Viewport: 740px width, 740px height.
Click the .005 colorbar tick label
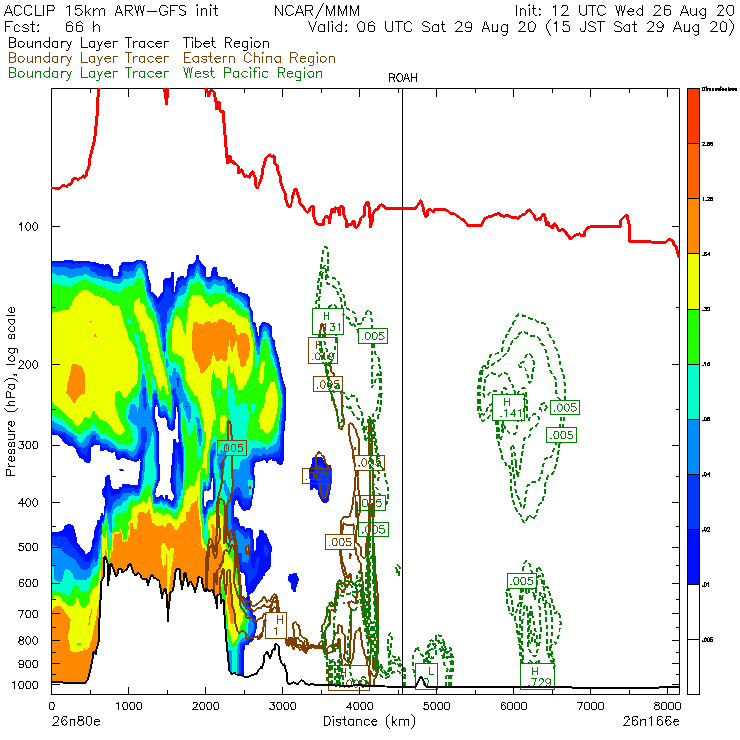tap(707, 640)
